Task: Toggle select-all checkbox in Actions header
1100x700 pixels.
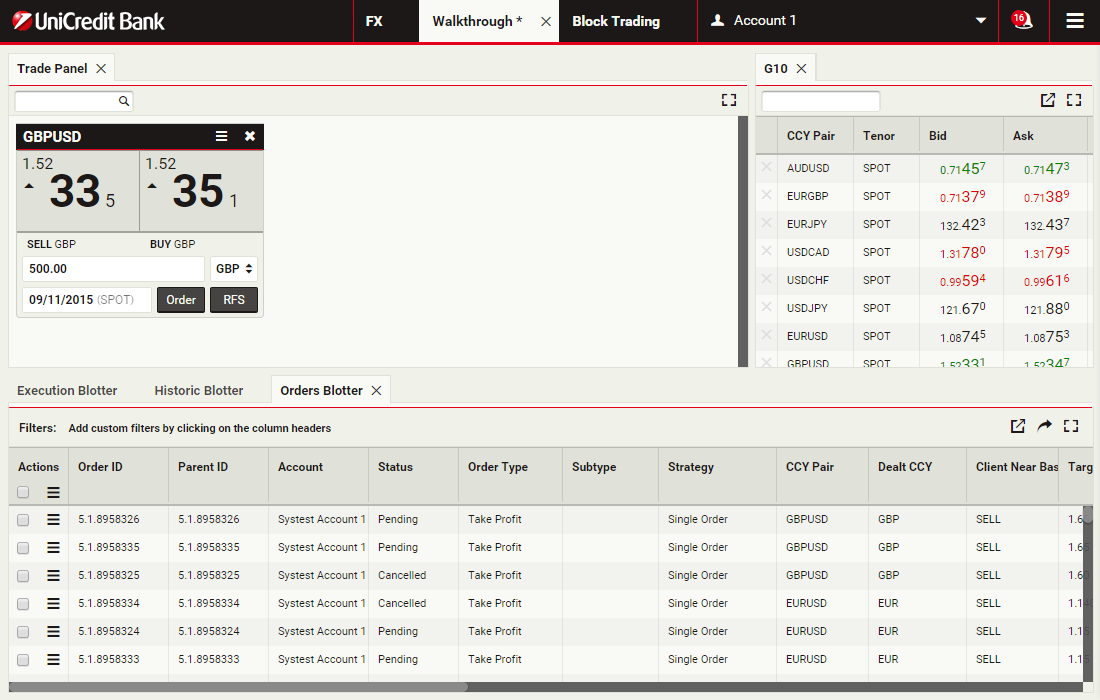Action: click(x=23, y=492)
